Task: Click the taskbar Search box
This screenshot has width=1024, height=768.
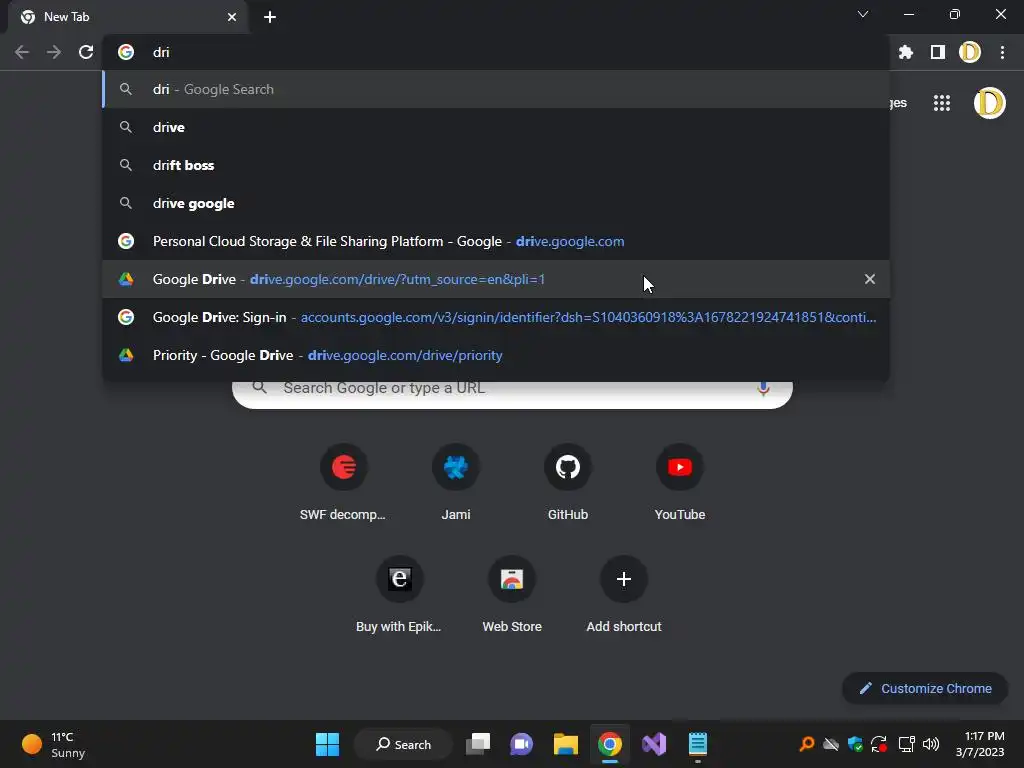Action: pos(404,744)
